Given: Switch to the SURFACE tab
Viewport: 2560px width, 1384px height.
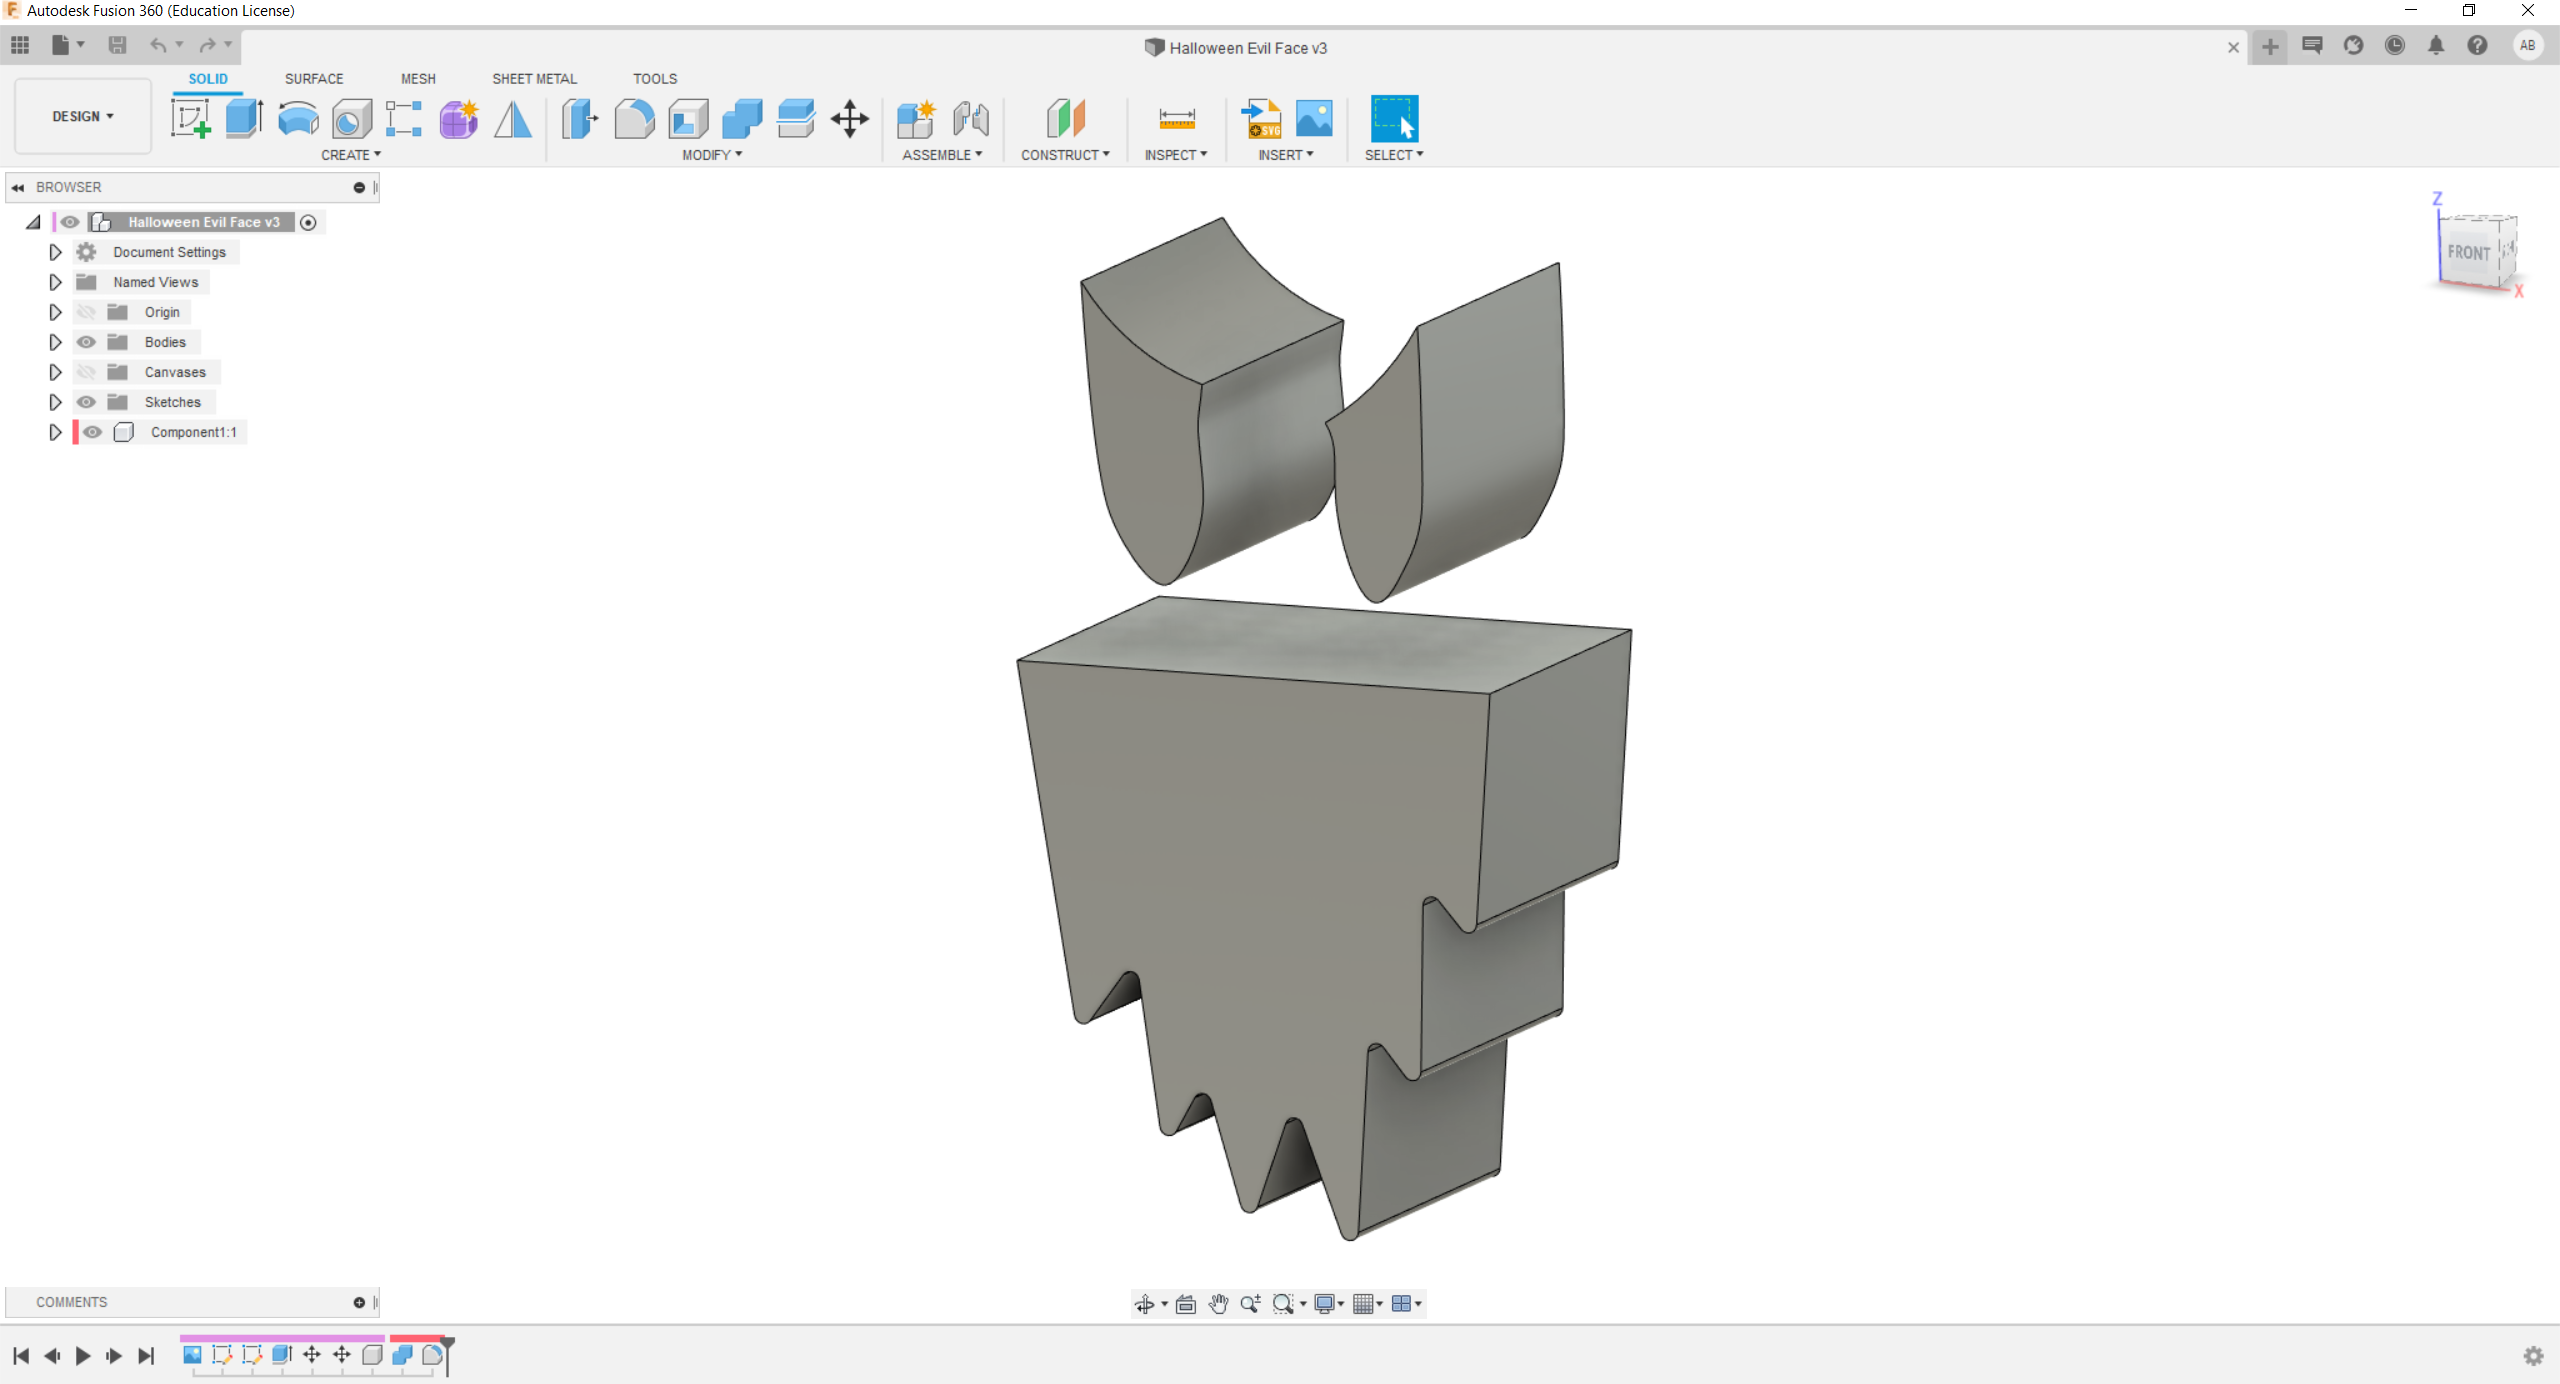Looking at the screenshot, I should 314,78.
